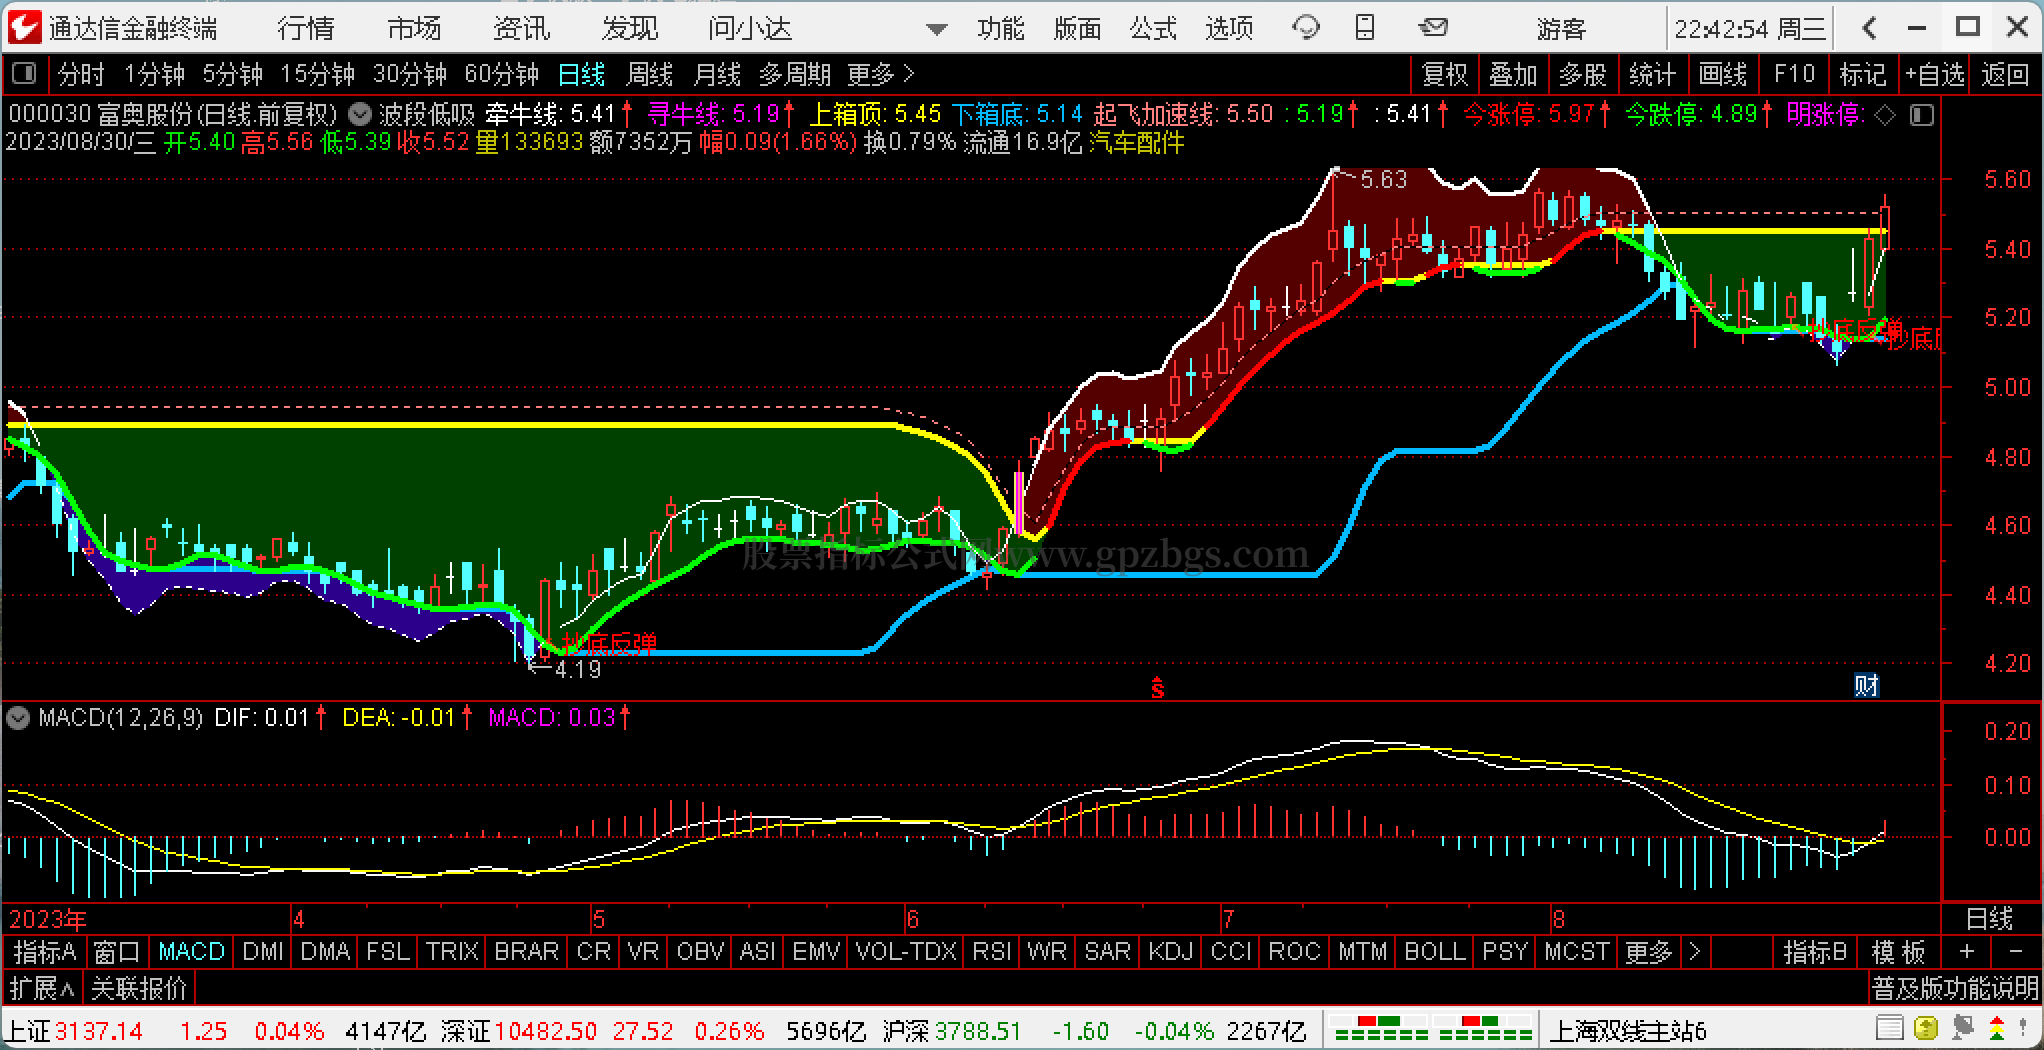Click the minus zoom-out button at bottom right
The image size is (2044, 1050).
[2016, 951]
